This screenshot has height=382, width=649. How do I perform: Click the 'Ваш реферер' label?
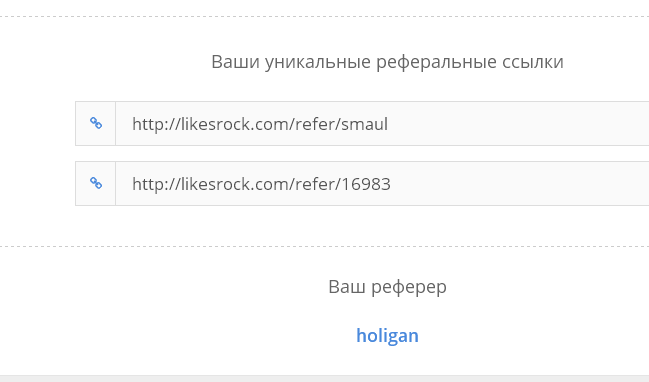coord(387,287)
